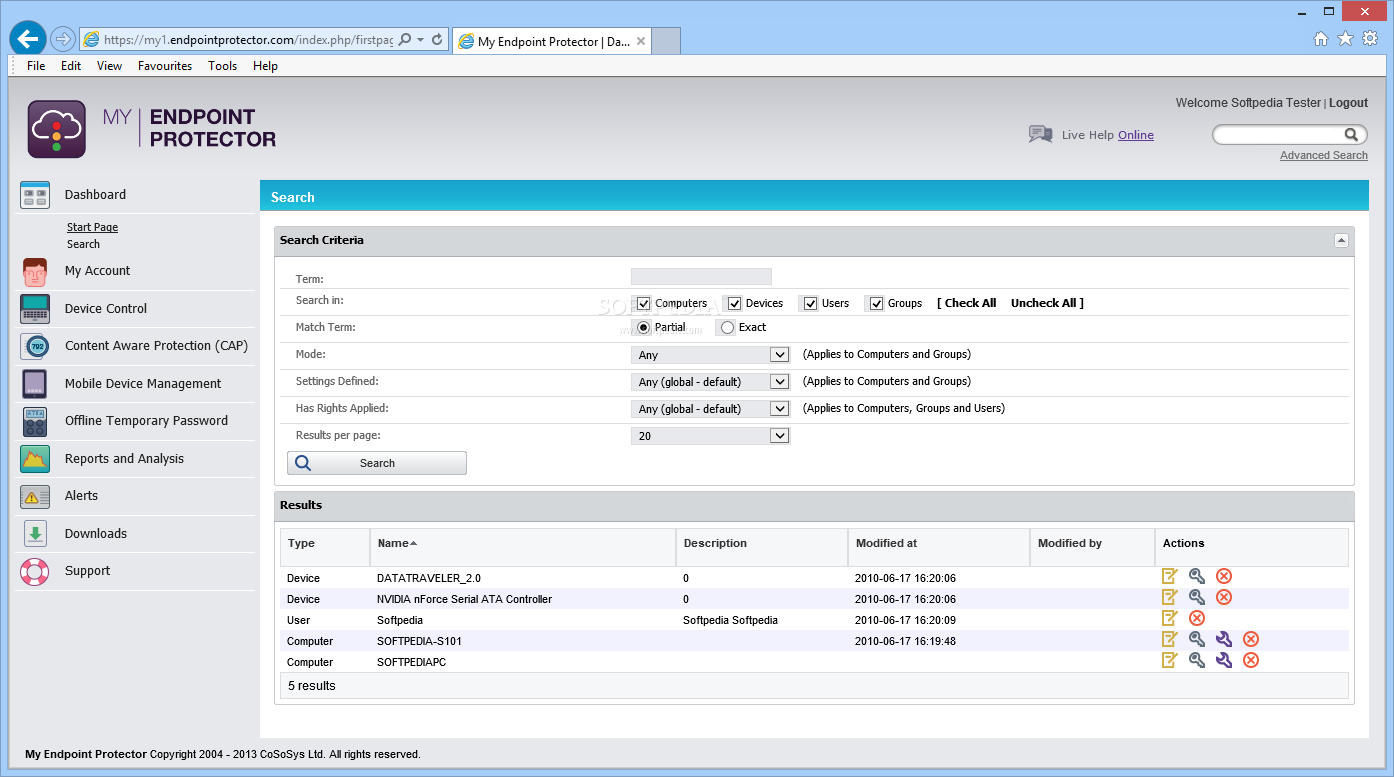Open the Tools menu
1394x777 pixels.
click(x=223, y=66)
